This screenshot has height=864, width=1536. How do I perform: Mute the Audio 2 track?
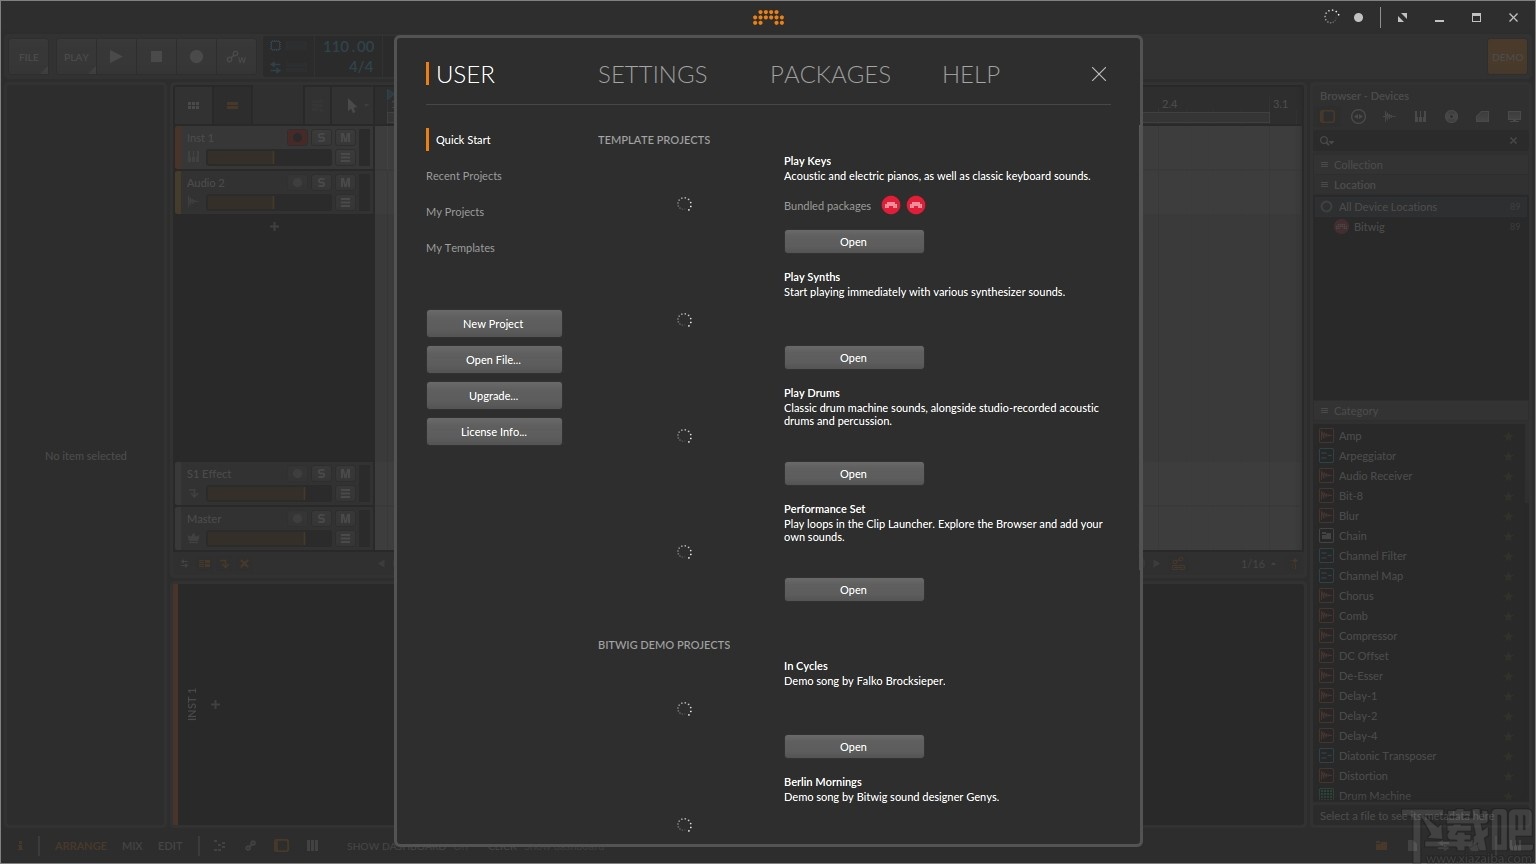tap(345, 183)
